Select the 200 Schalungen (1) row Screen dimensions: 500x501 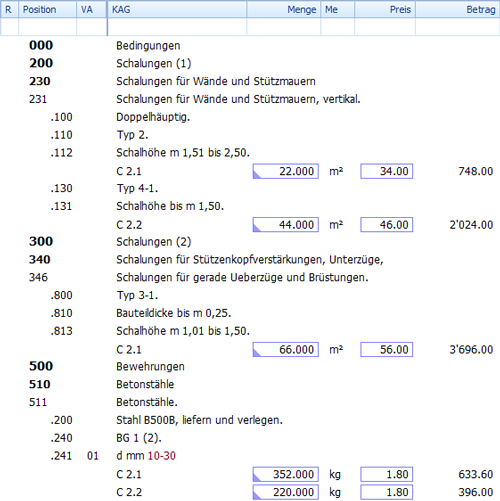250,63
